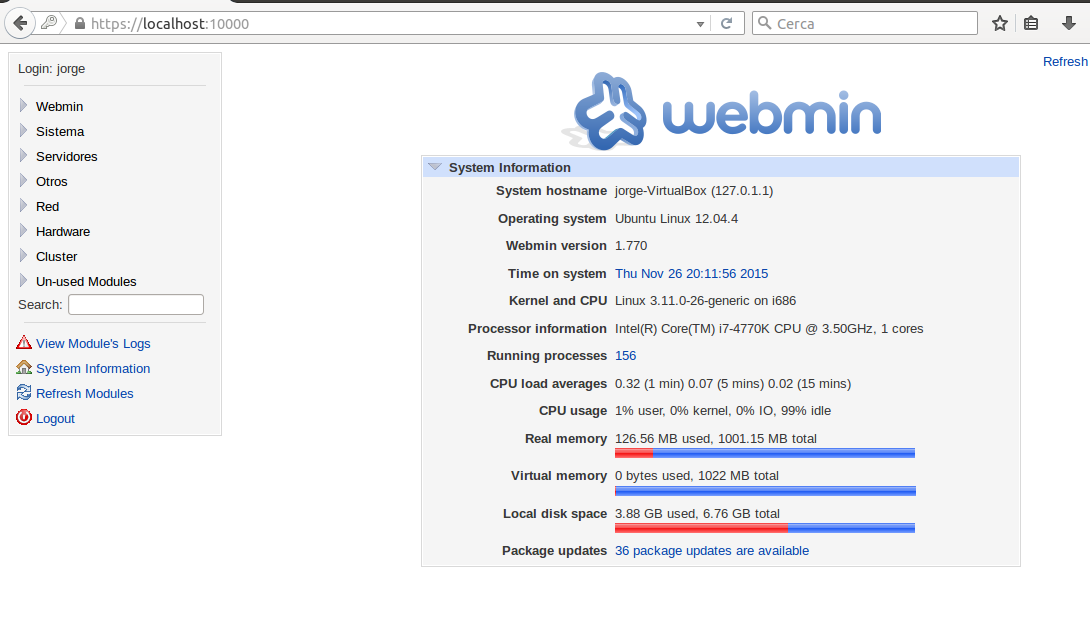Expand the Un-used Modules section
Screen dimensions: 1090x634
(86, 281)
